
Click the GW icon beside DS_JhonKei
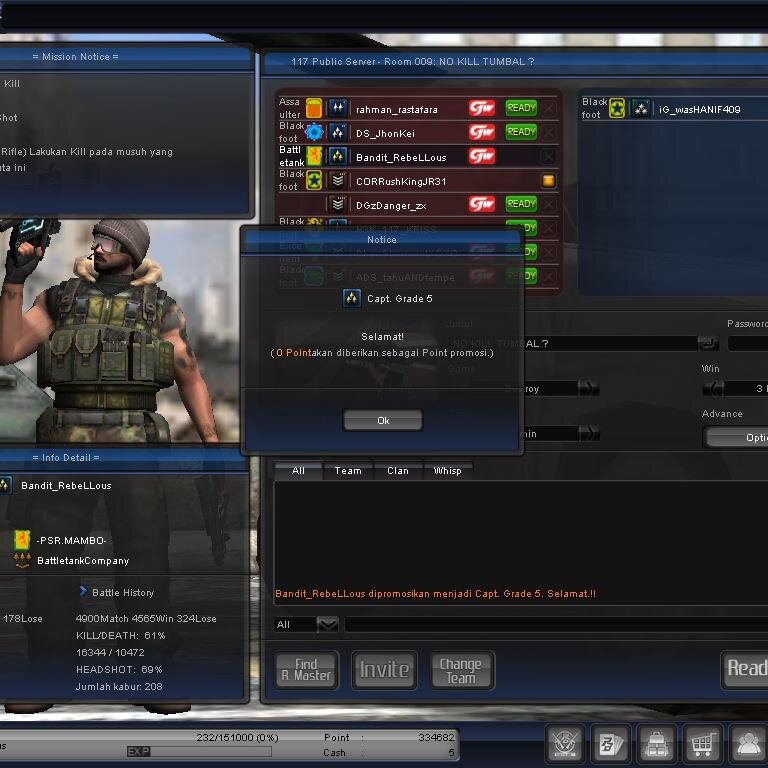pyautogui.click(x=482, y=132)
